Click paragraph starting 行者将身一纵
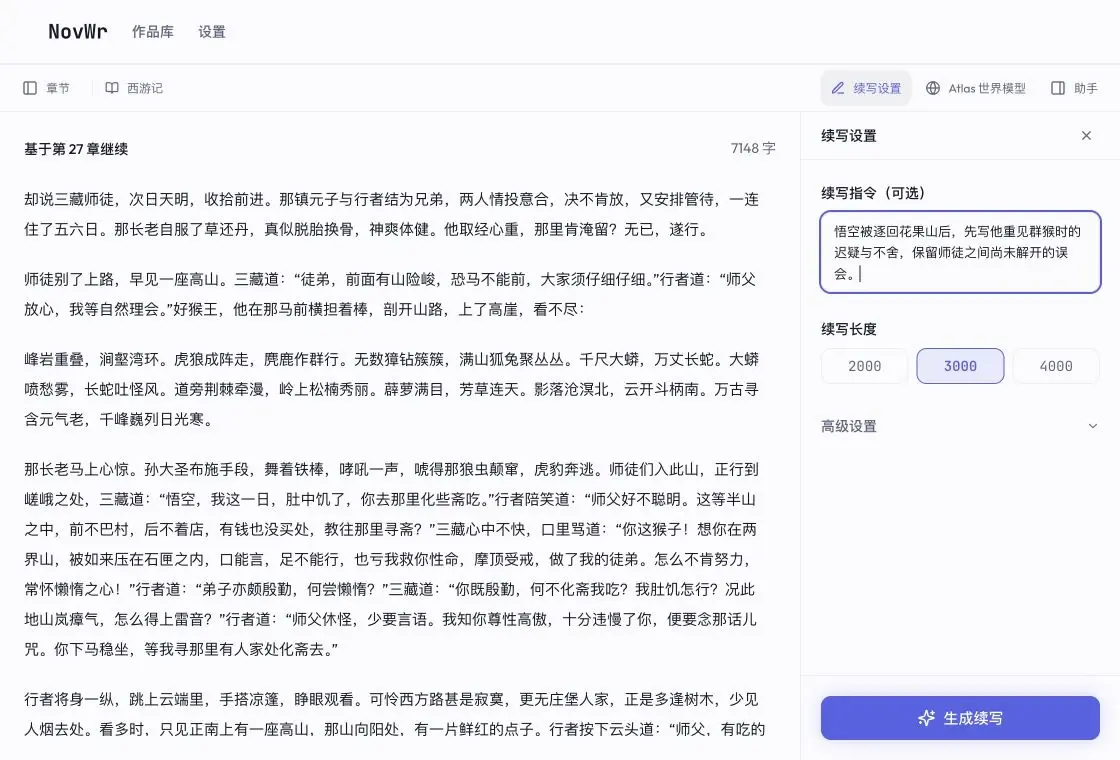Screen dimensions: 1120x760 pyautogui.click(x=394, y=714)
